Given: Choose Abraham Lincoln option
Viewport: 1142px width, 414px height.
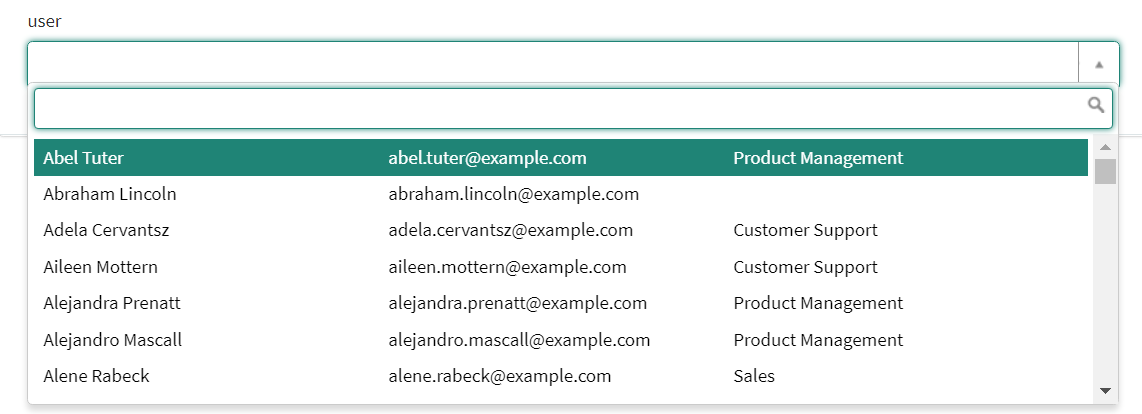Looking at the screenshot, I should [x=110, y=194].
